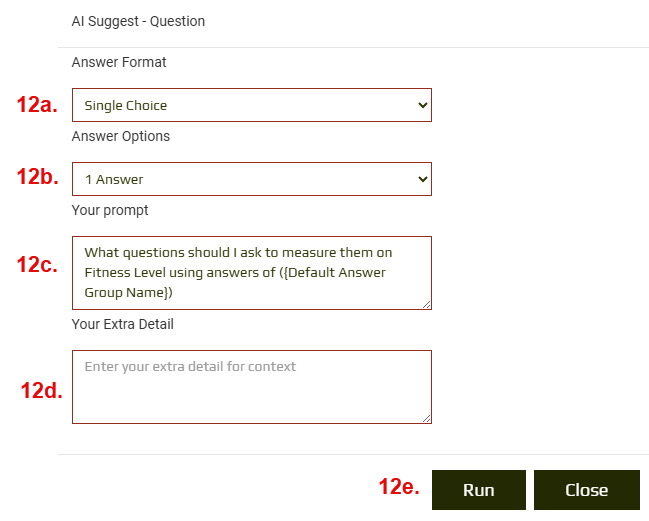Screen dimensions: 649x521
Task: Grab the prompt text area resize handle
Action: click(x=426, y=304)
